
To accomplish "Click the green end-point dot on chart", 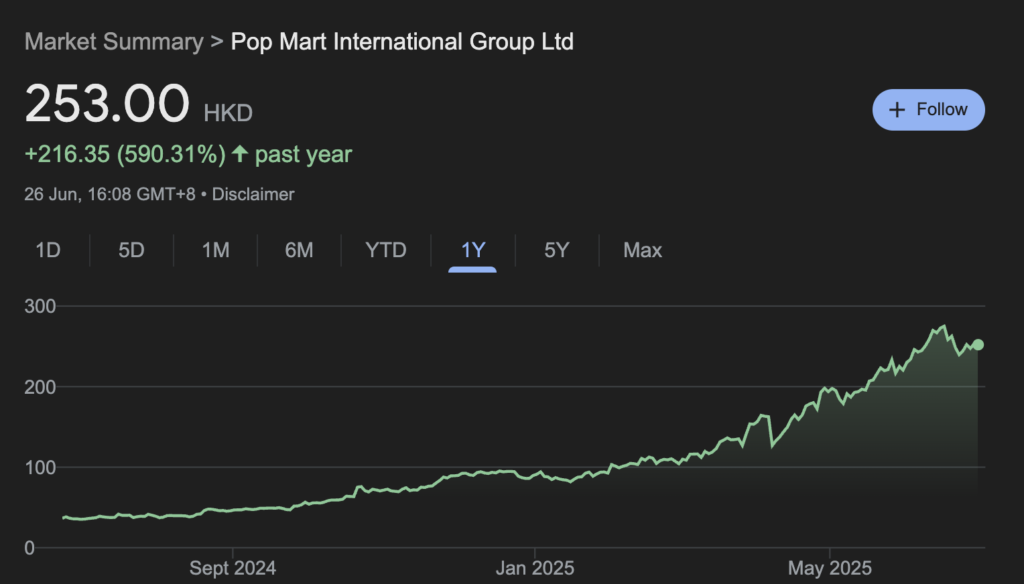I will 978,345.
